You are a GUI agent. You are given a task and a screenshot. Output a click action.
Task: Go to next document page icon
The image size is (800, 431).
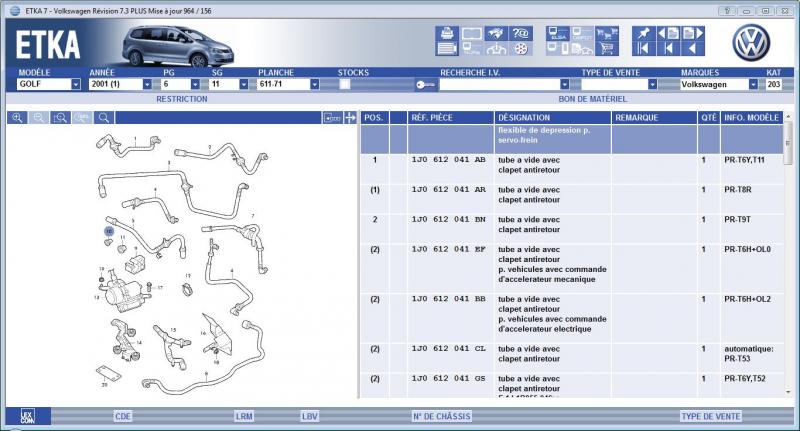tap(692, 33)
